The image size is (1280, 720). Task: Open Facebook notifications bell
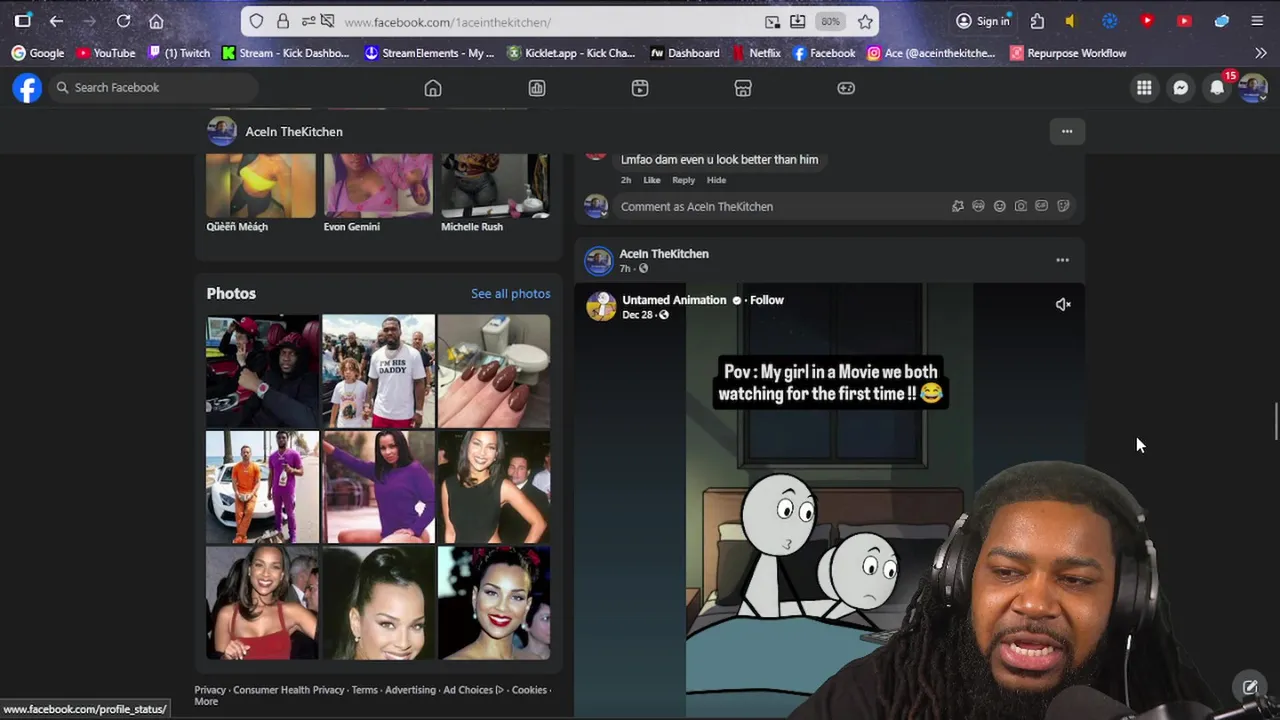click(1217, 88)
